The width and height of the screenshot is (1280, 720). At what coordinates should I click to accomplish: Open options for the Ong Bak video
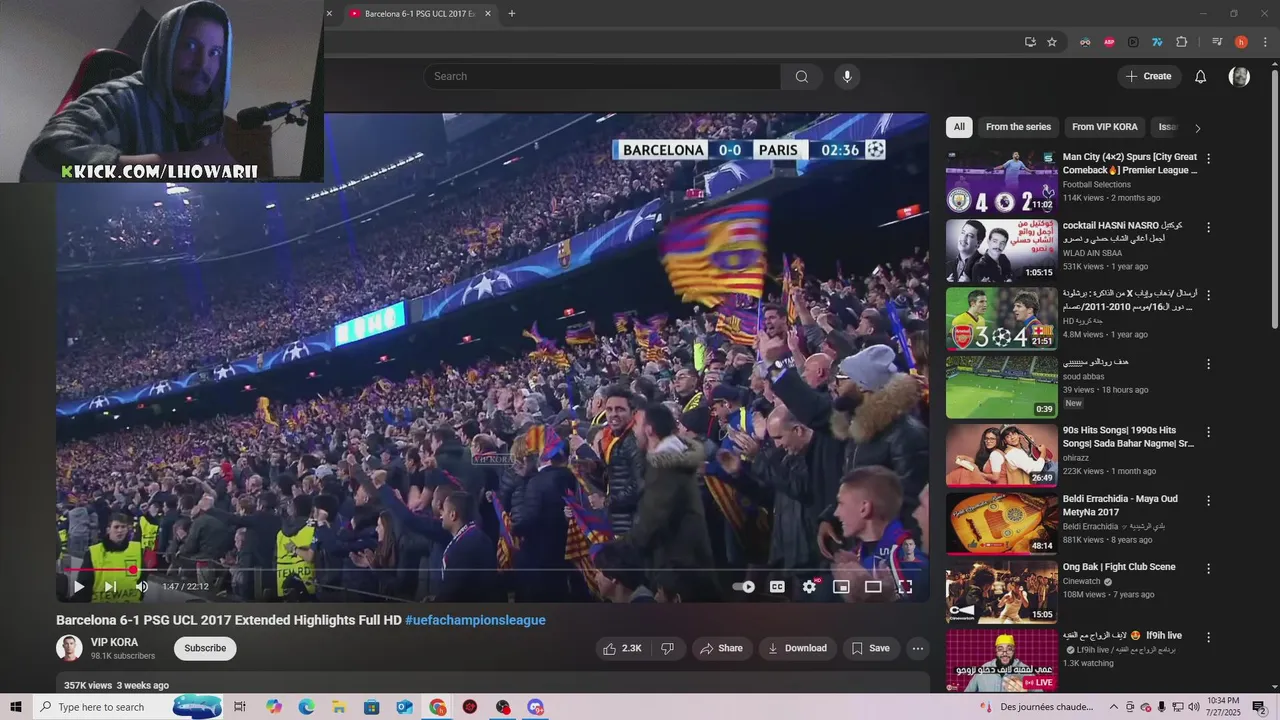pos(1208,568)
